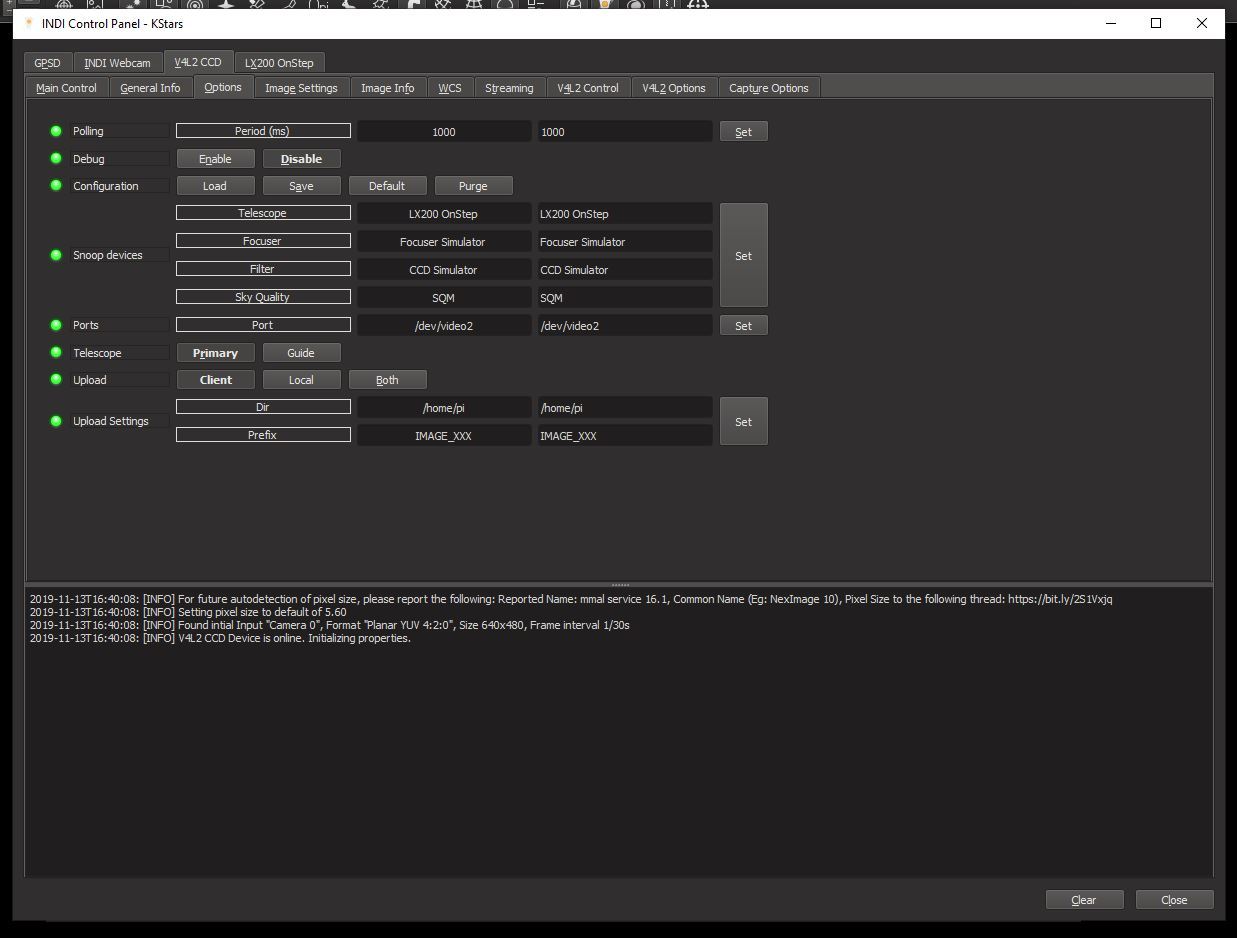Image resolution: width=1237 pixels, height=938 pixels.
Task: Switch to the Streaming tab
Action: [509, 88]
